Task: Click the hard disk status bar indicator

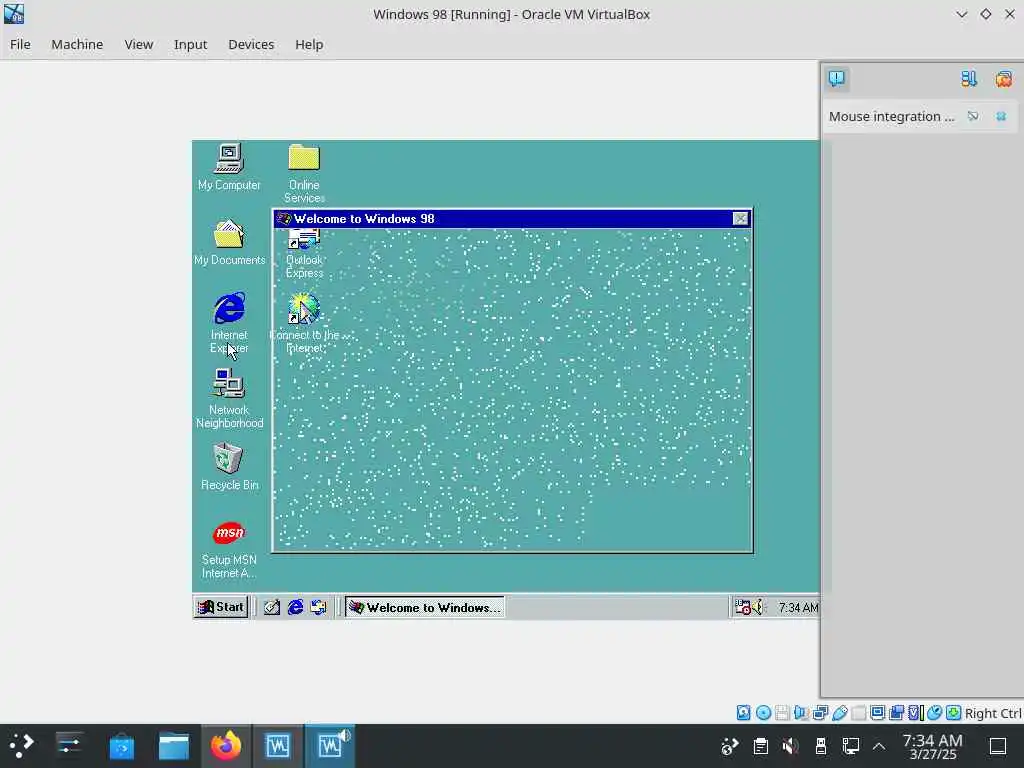Action: point(743,712)
